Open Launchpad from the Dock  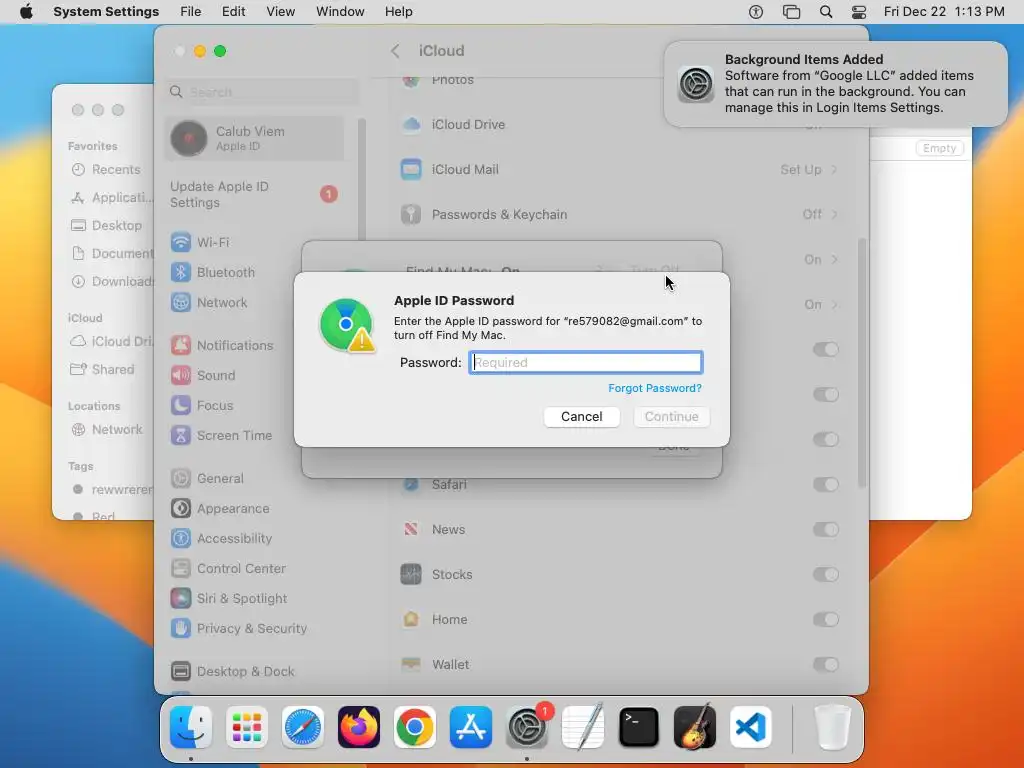coord(247,727)
